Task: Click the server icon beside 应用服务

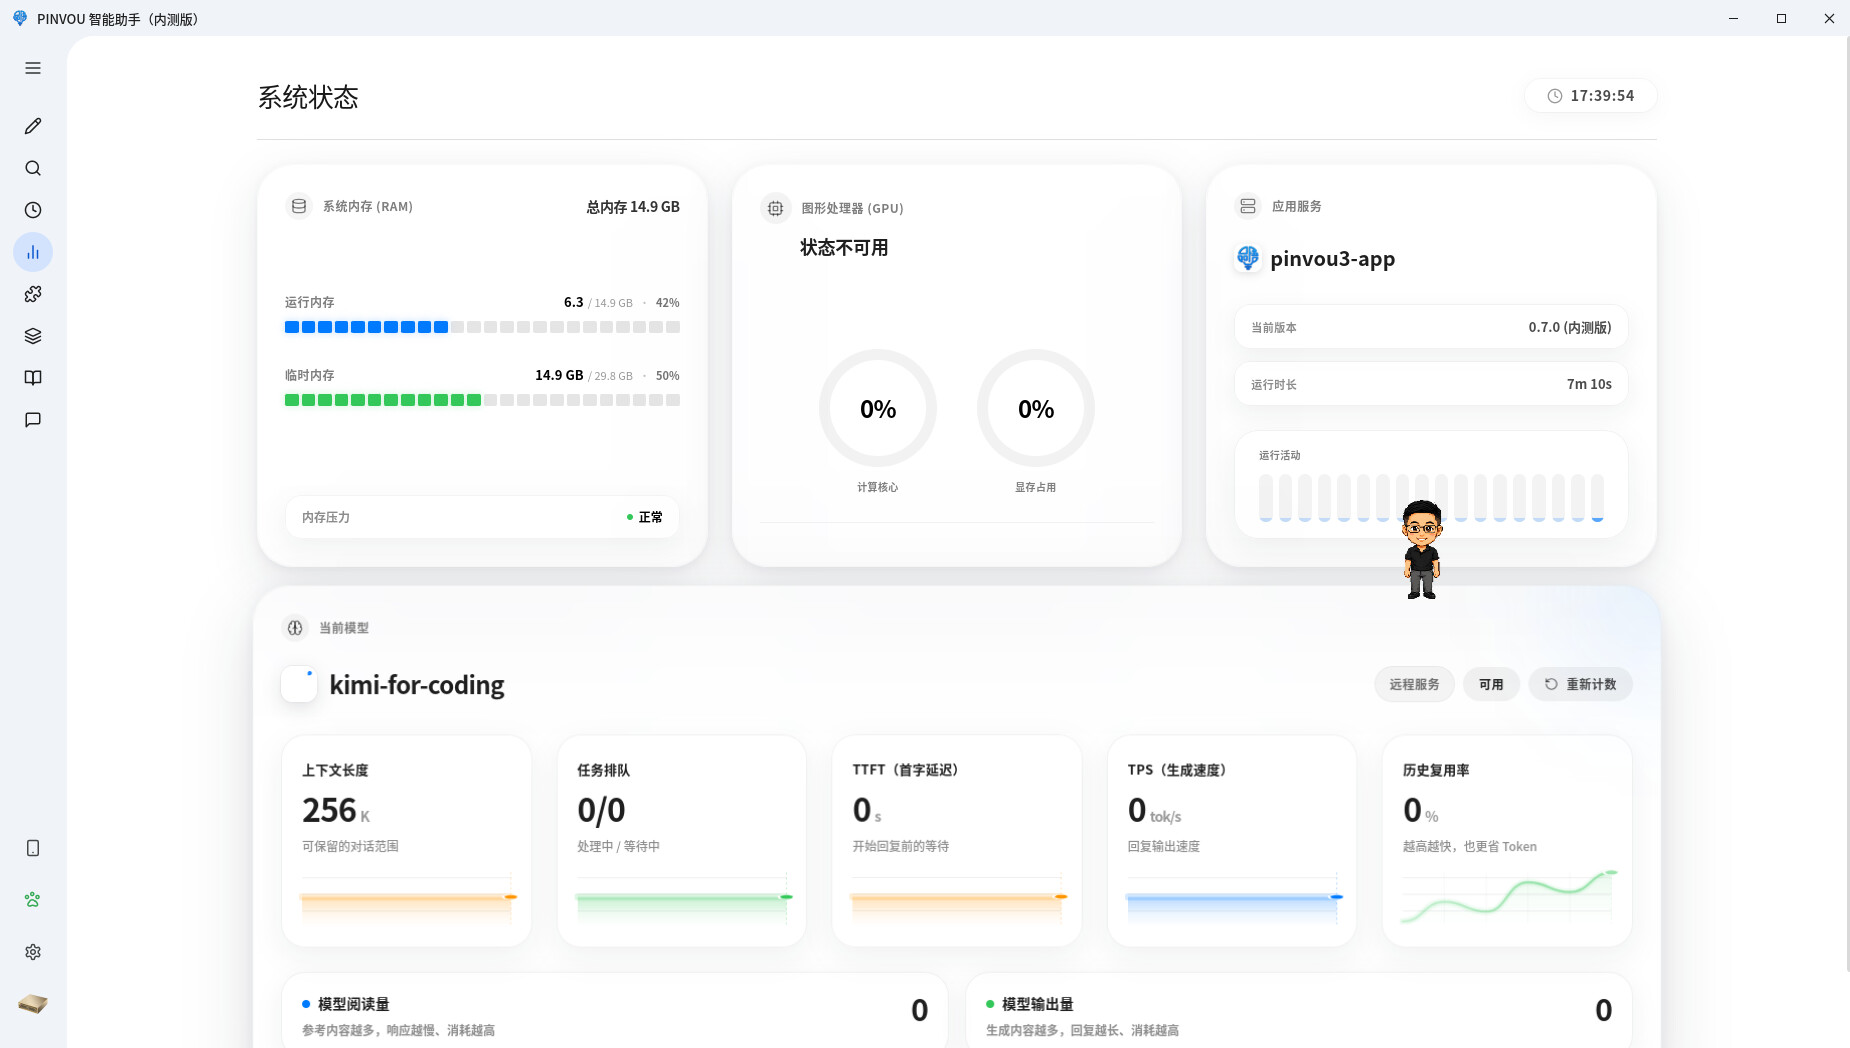Action: pos(1248,206)
